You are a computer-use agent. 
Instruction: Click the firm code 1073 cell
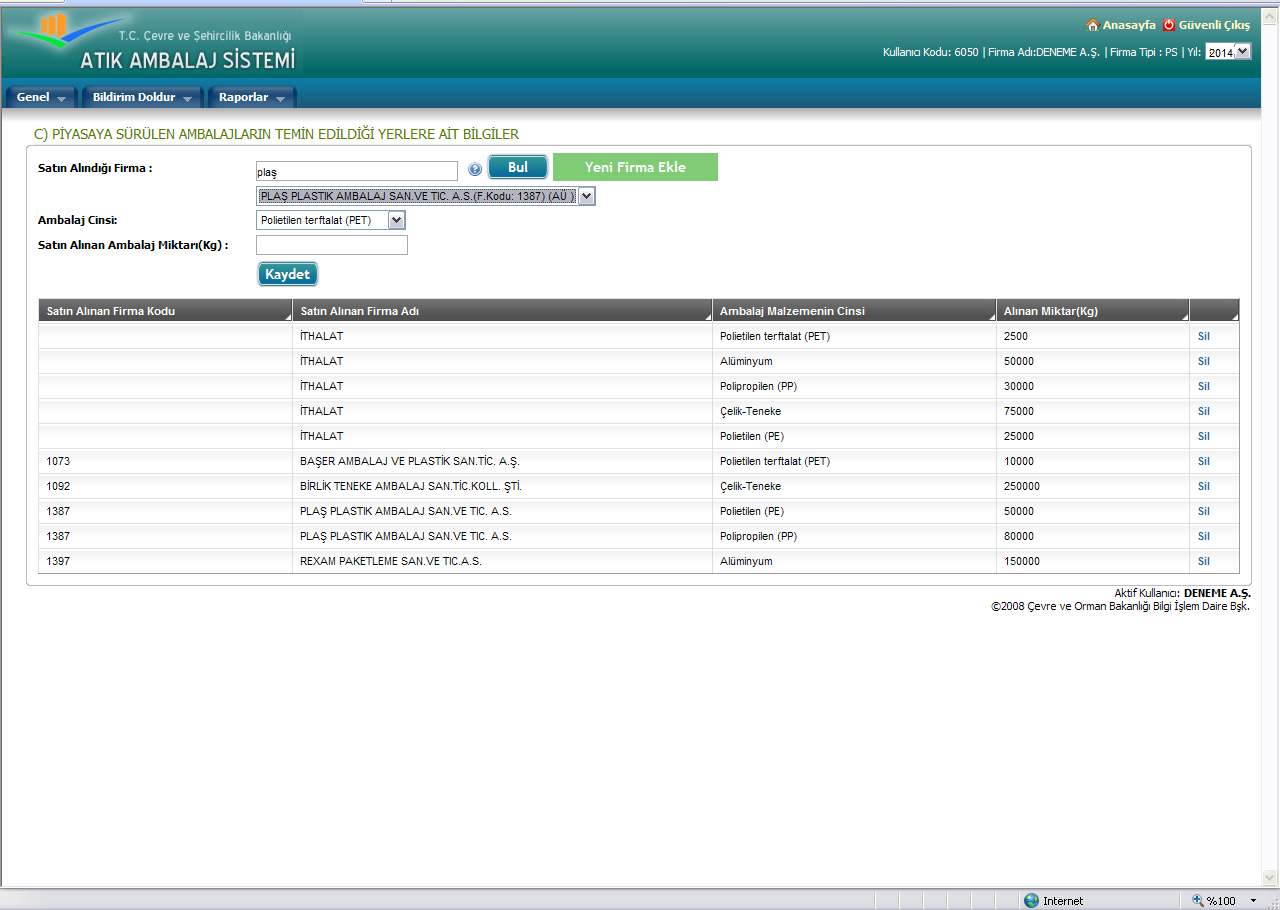165,461
